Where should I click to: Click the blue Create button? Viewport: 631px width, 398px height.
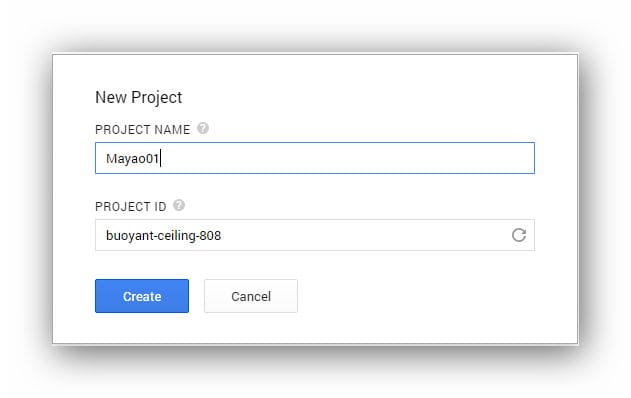(142, 296)
